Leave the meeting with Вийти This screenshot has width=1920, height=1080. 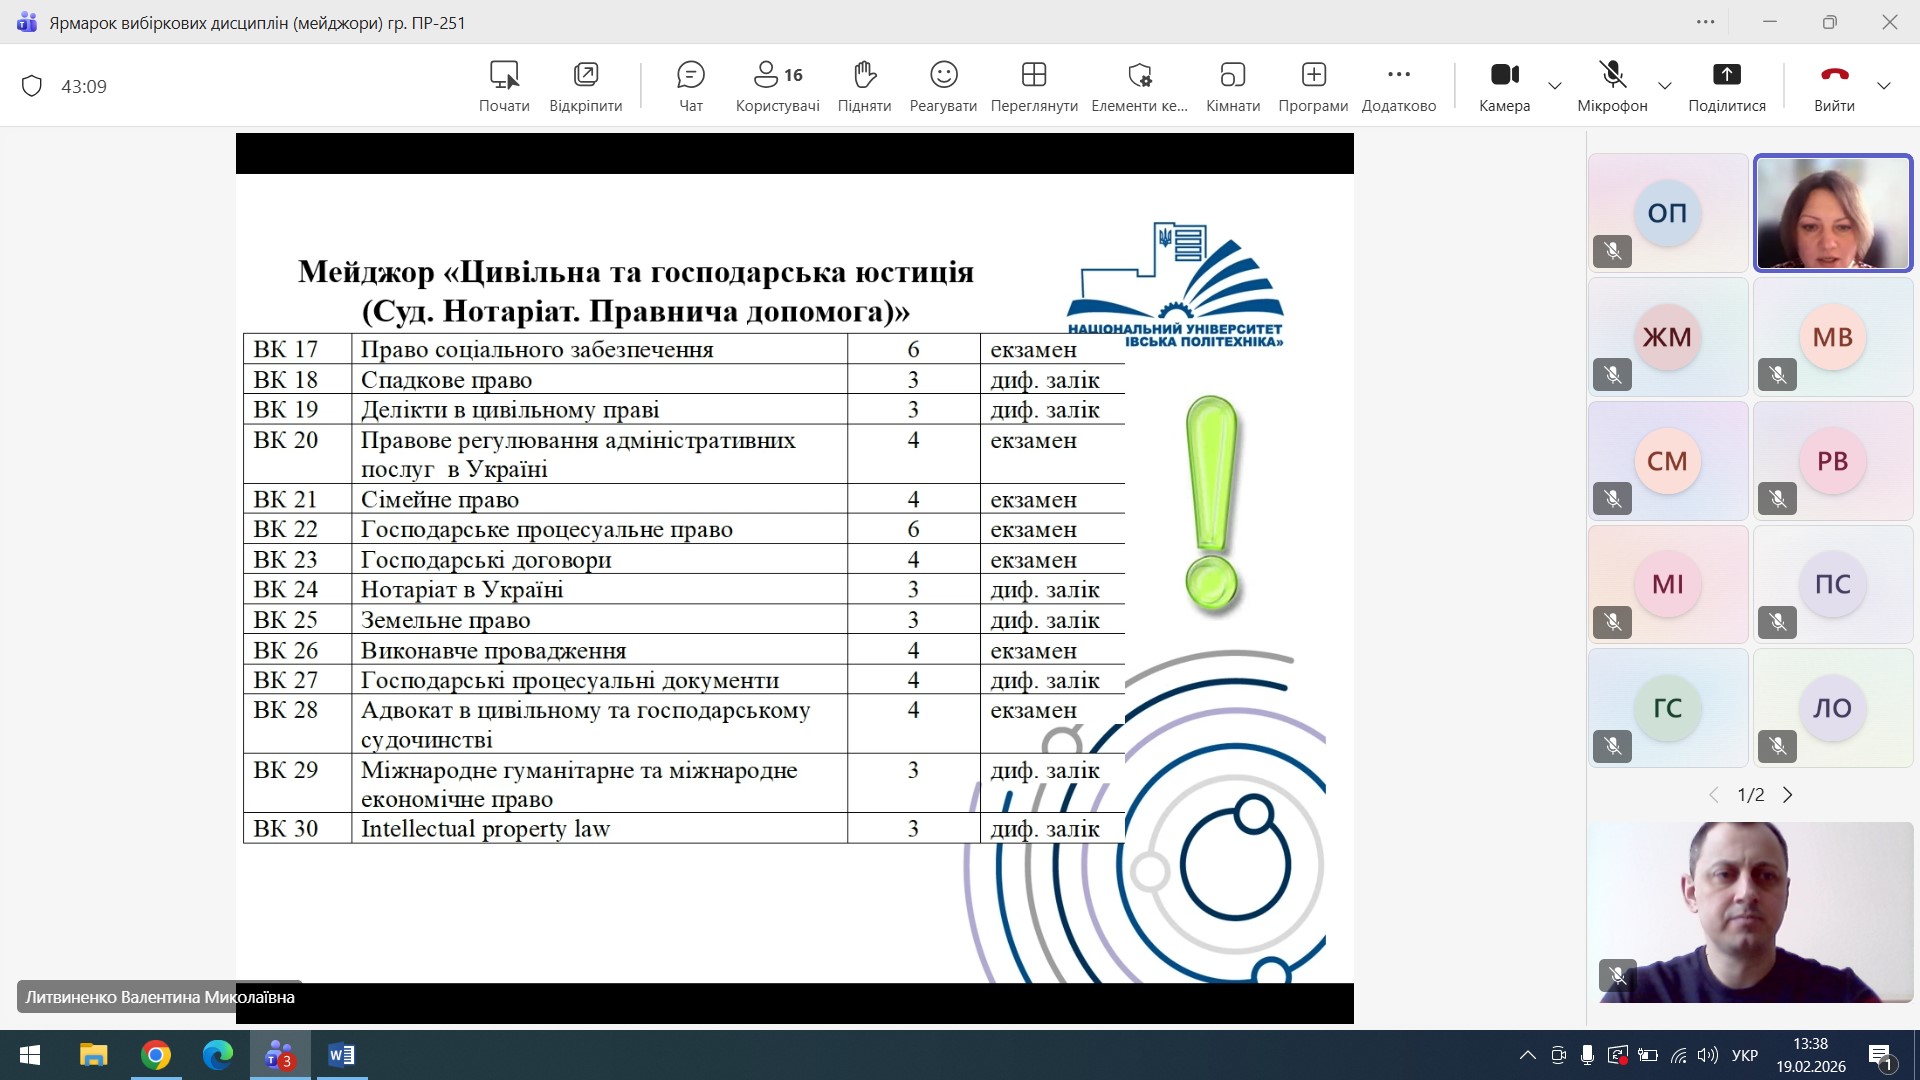(x=1834, y=85)
